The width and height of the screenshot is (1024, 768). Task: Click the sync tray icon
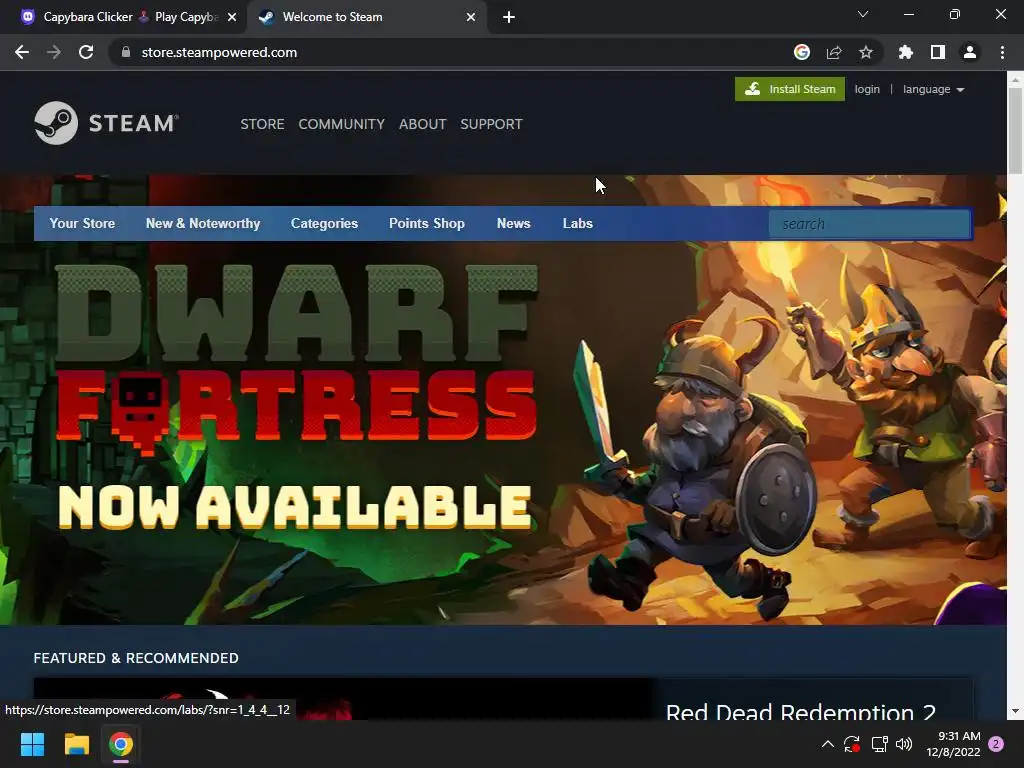(x=852, y=744)
